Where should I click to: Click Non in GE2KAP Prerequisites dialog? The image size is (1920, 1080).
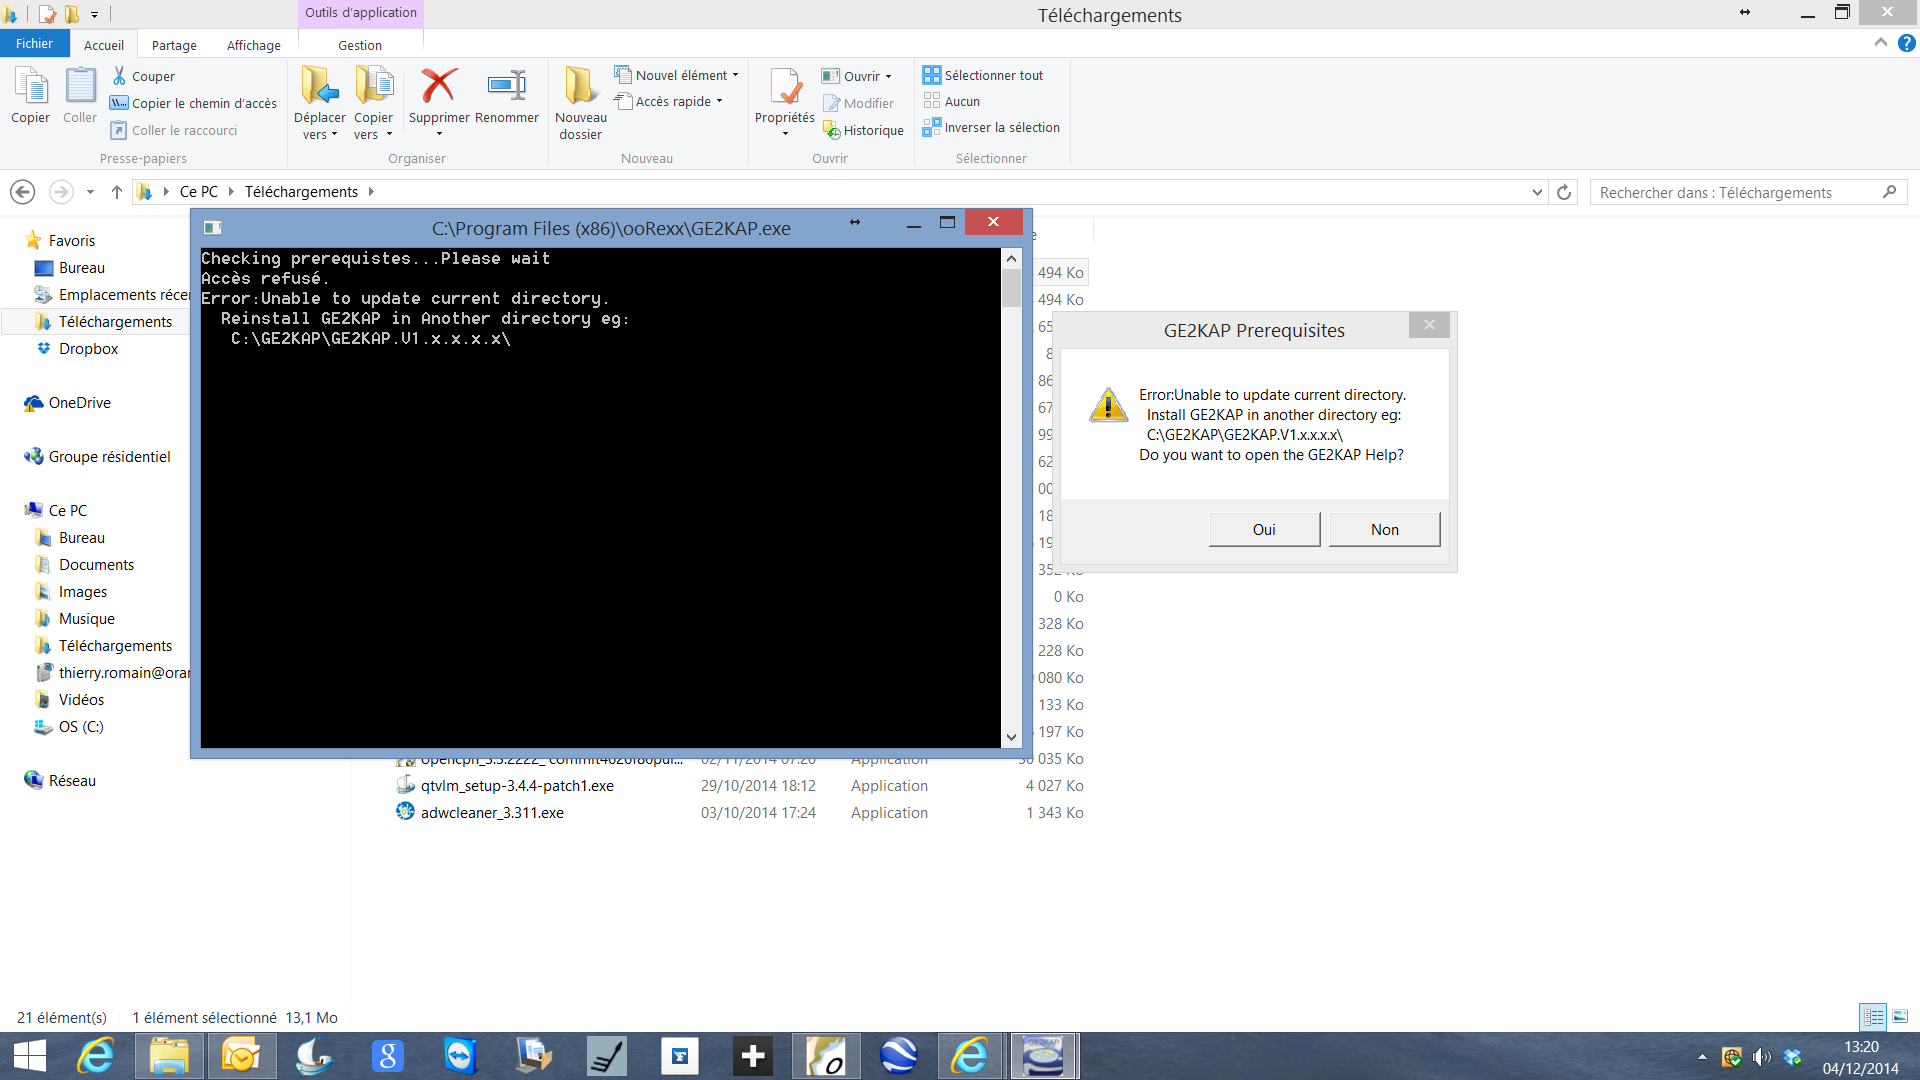point(1385,530)
